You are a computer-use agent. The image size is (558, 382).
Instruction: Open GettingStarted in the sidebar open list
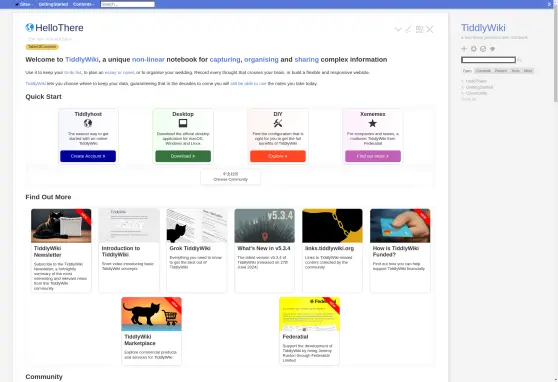479,87
